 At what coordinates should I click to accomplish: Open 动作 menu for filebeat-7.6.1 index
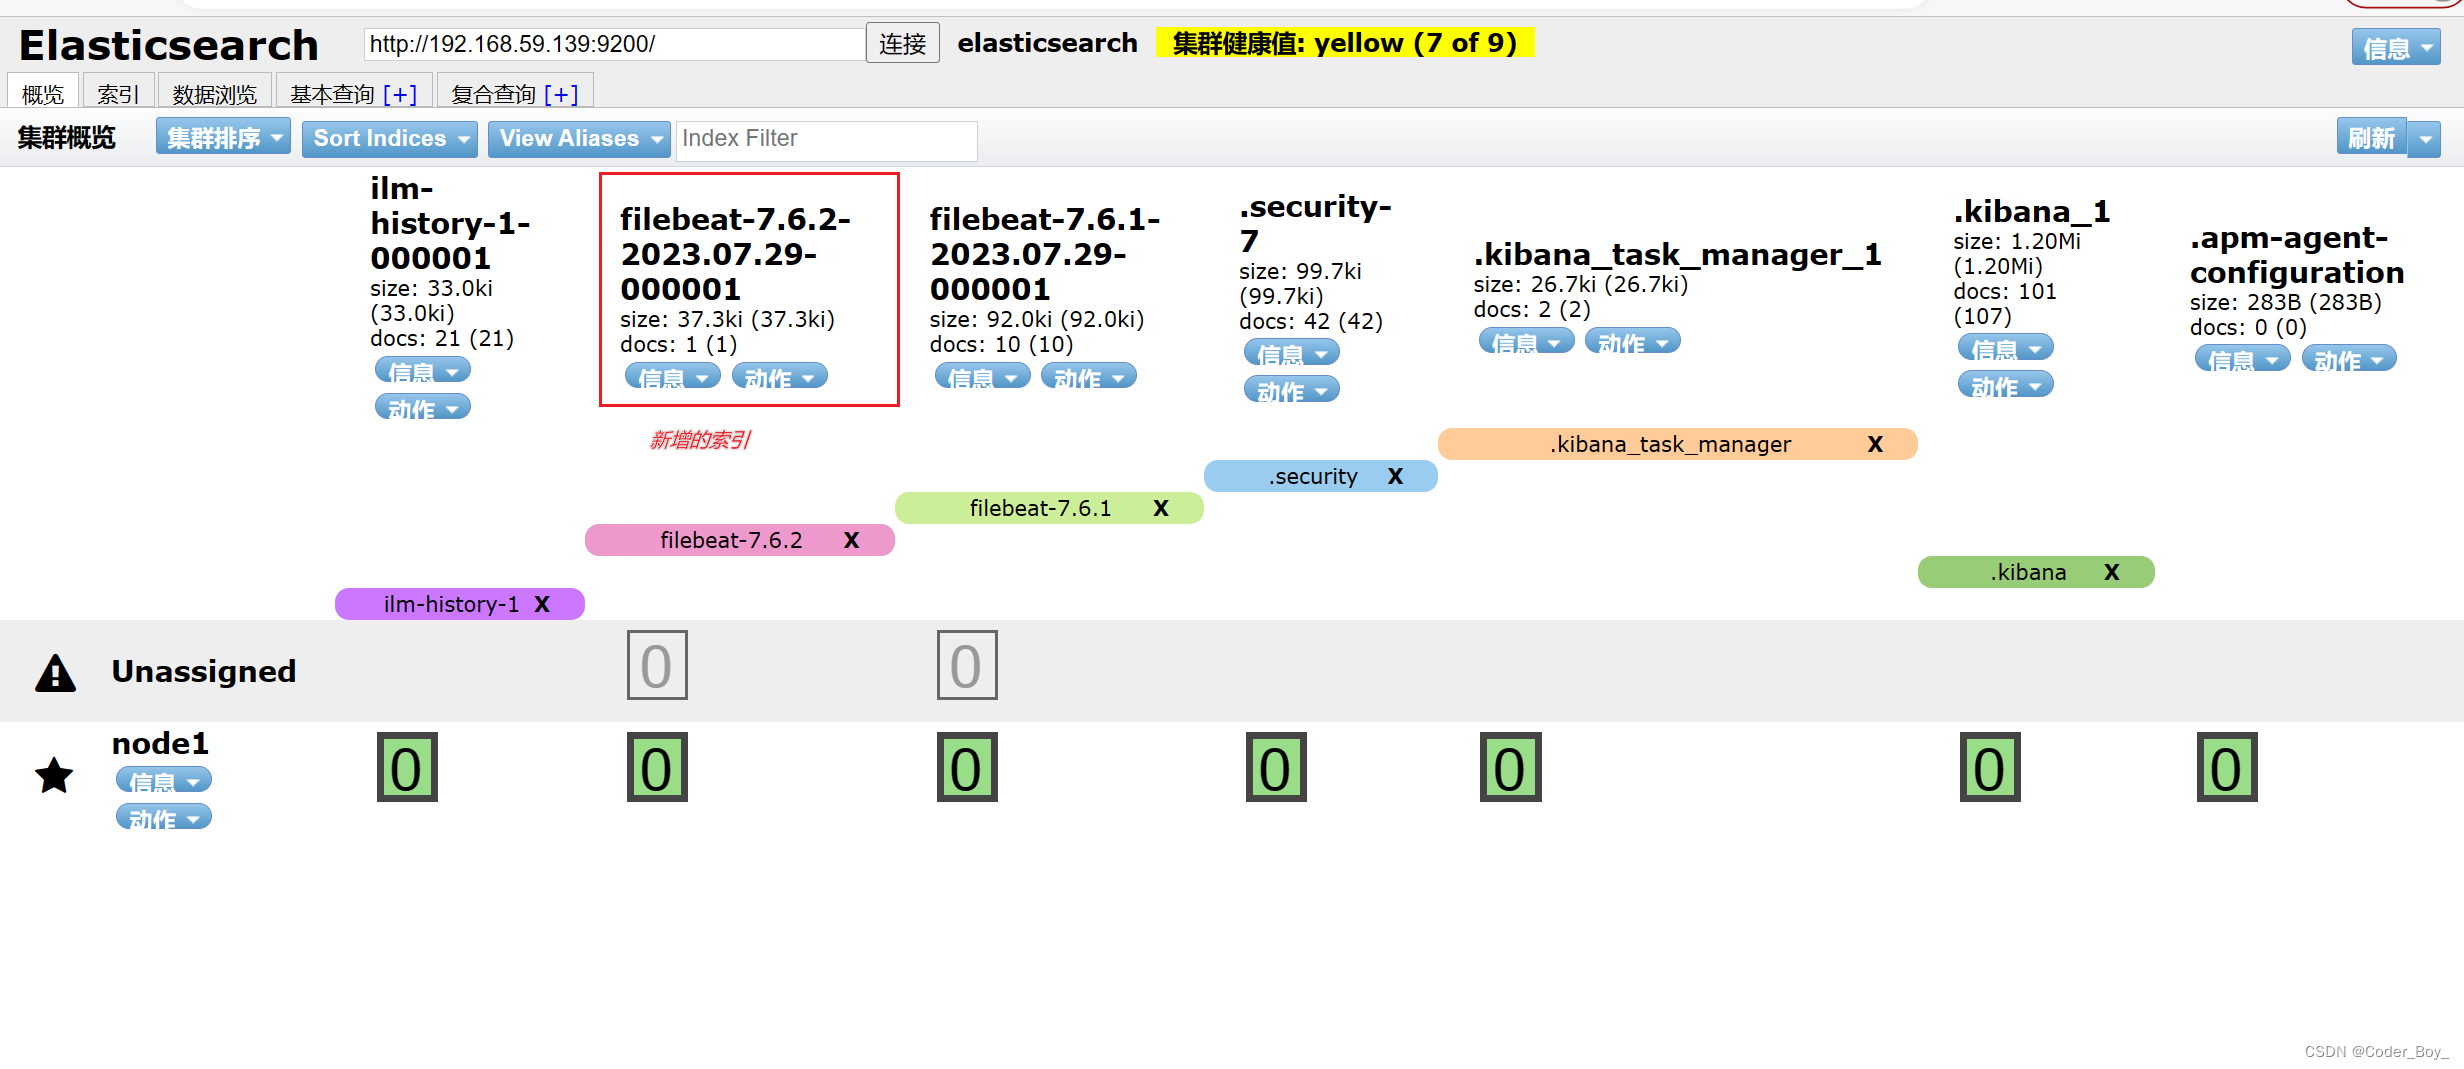[1088, 377]
